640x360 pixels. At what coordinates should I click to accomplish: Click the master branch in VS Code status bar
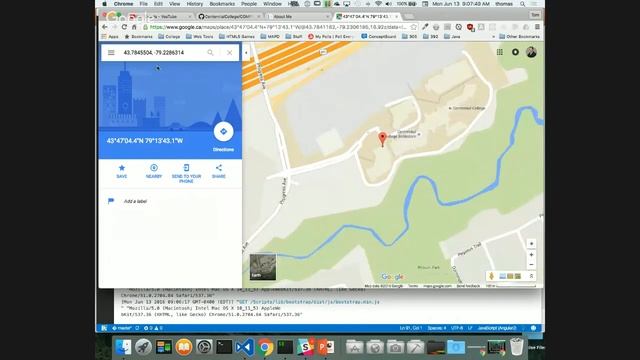point(122,328)
